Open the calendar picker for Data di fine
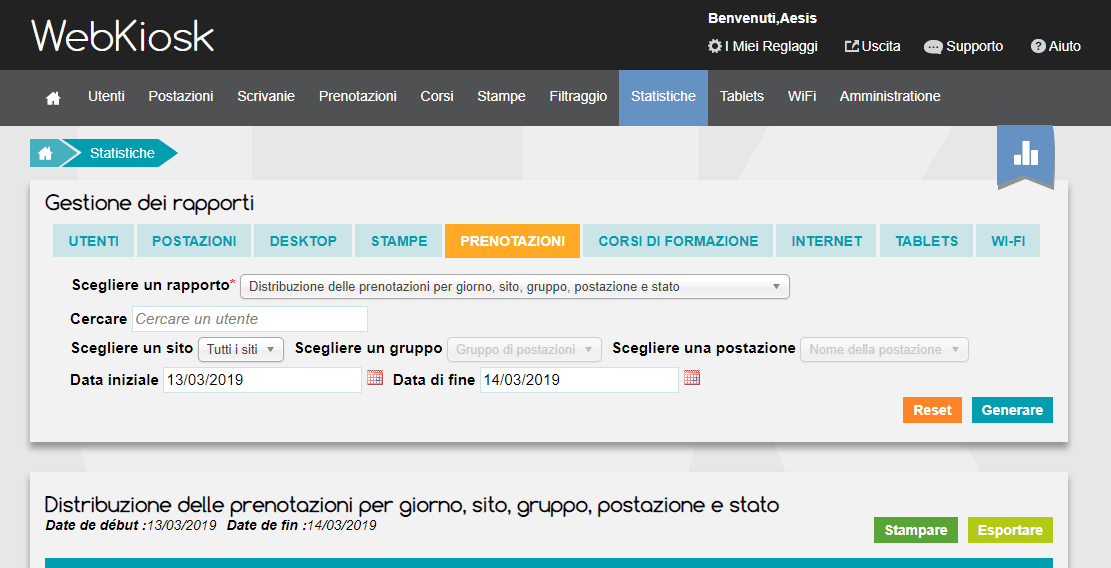The image size is (1111, 568). pos(692,379)
